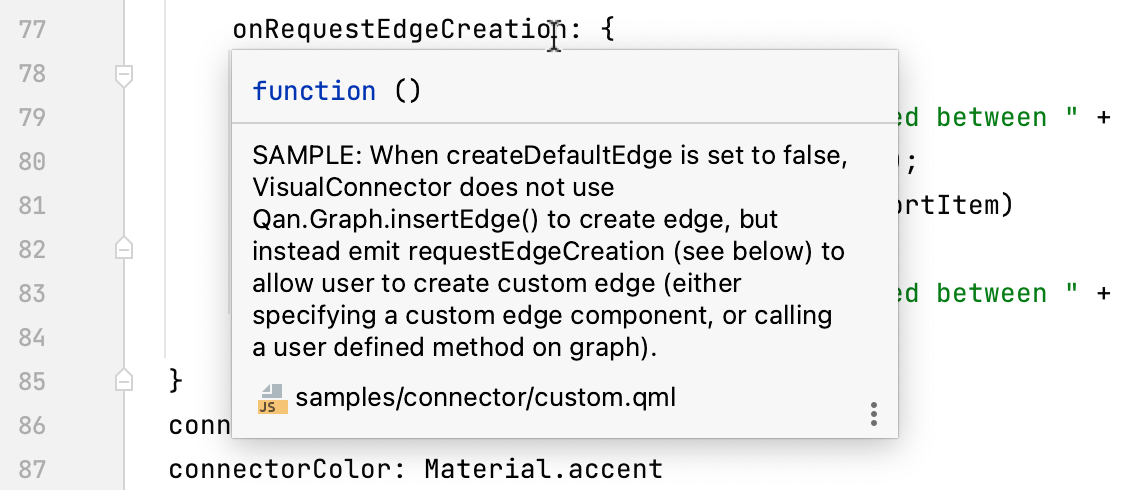
Task: Click line number 80 in the gutter
Action: pos(32,161)
